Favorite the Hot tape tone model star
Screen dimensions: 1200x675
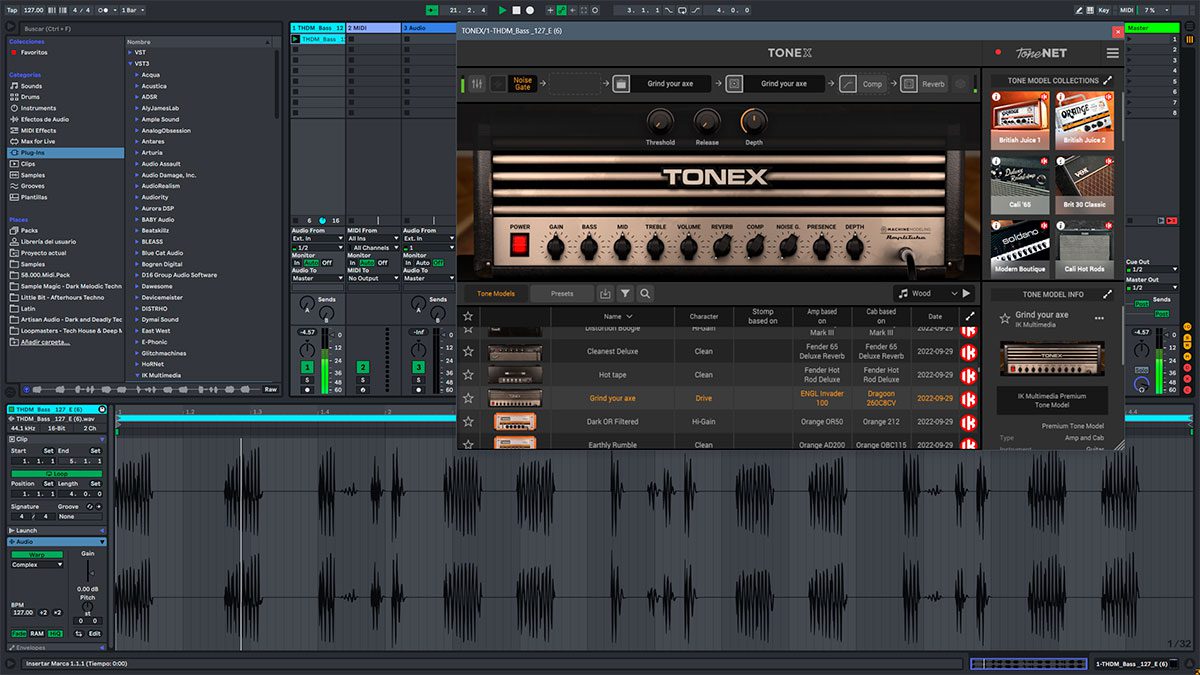point(468,375)
